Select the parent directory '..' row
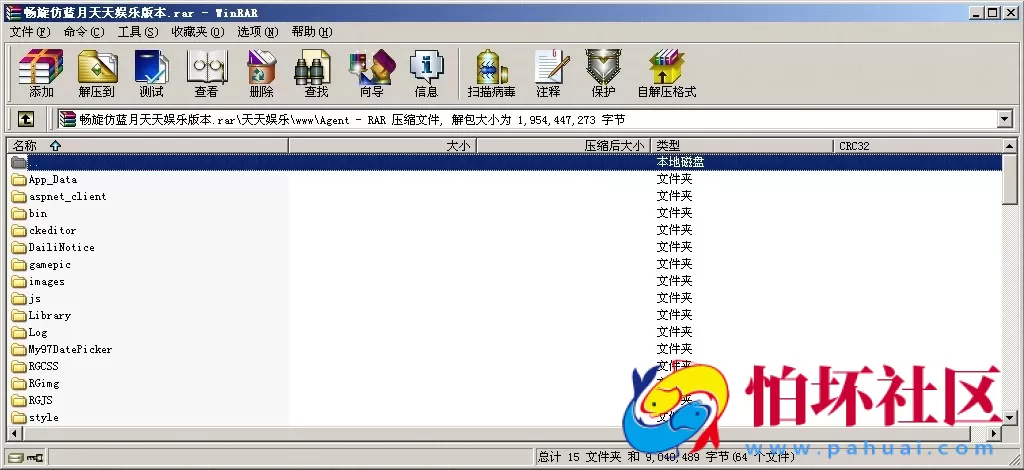This screenshot has width=1024, height=470. (505, 162)
